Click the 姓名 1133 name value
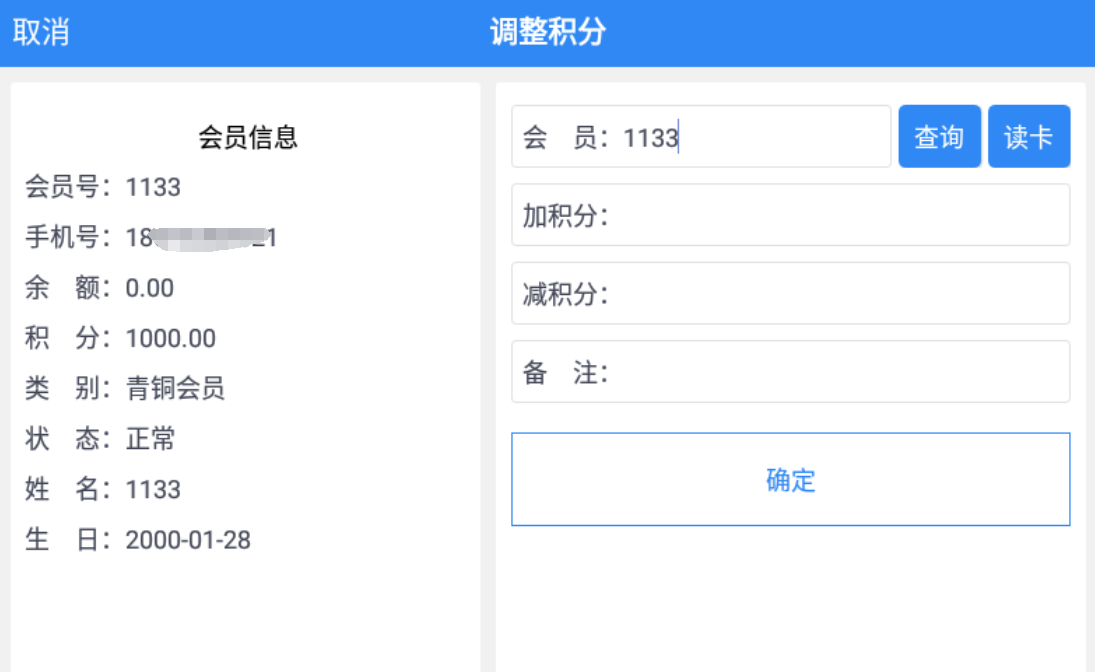Viewport: 1095px width, 672px height. pos(153,490)
